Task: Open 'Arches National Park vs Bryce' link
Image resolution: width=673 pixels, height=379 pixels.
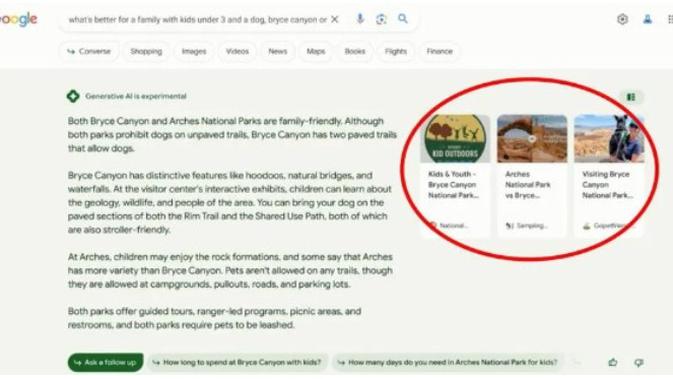Action: tap(527, 185)
